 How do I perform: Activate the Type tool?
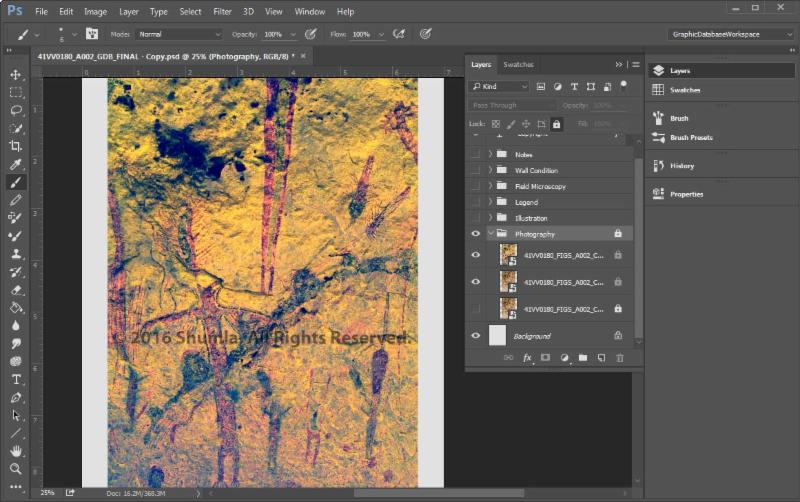pyautogui.click(x=16, y=379)
